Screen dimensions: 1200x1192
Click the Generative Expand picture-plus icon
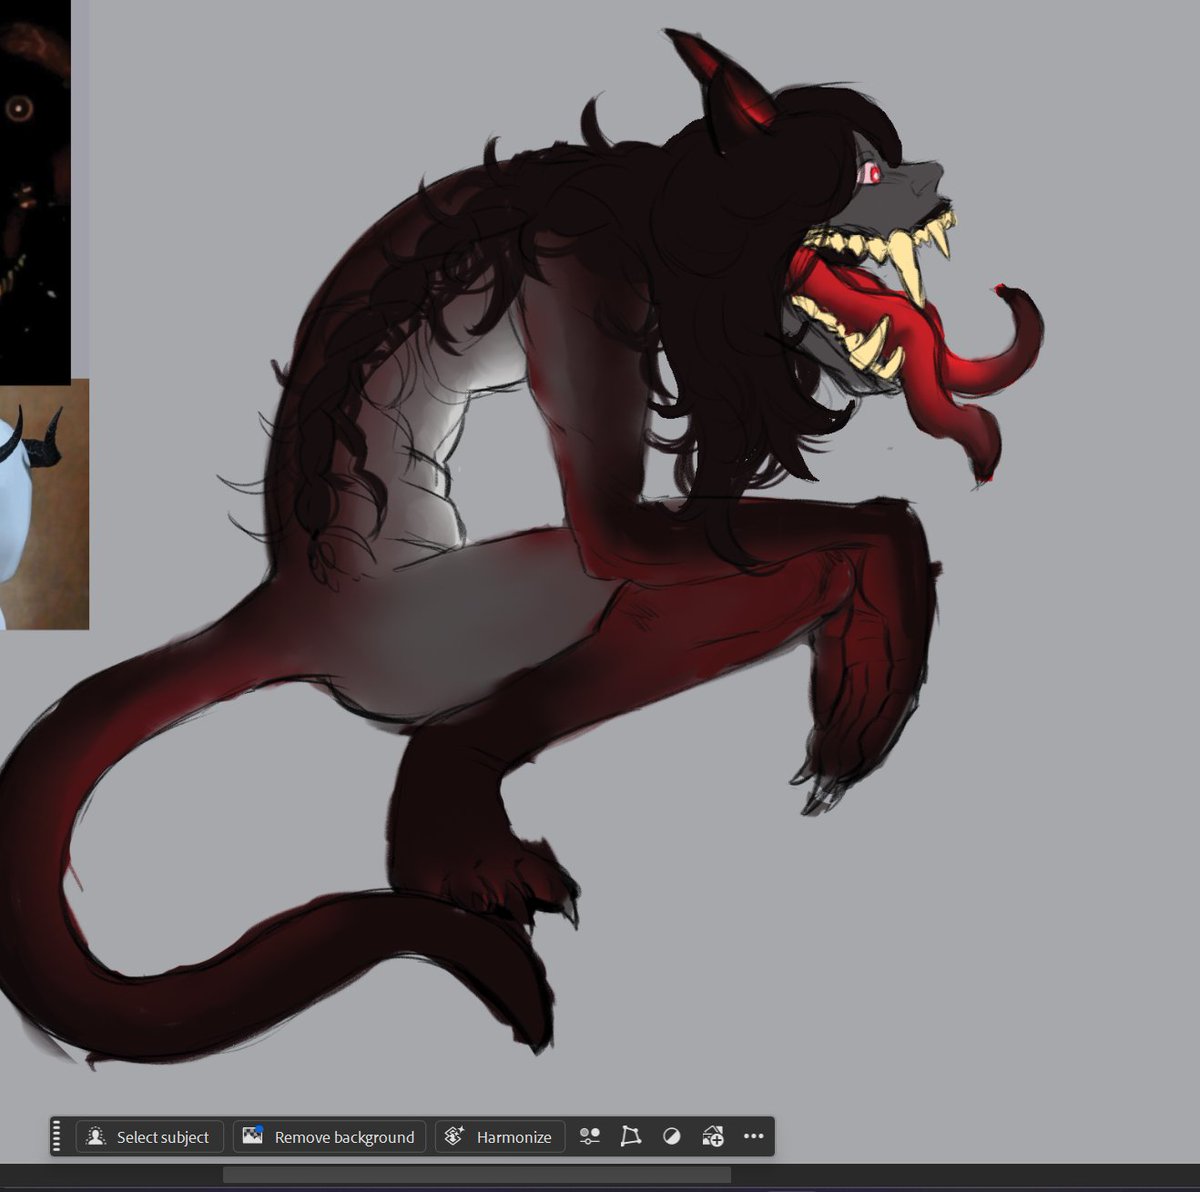coord(714,1136)
